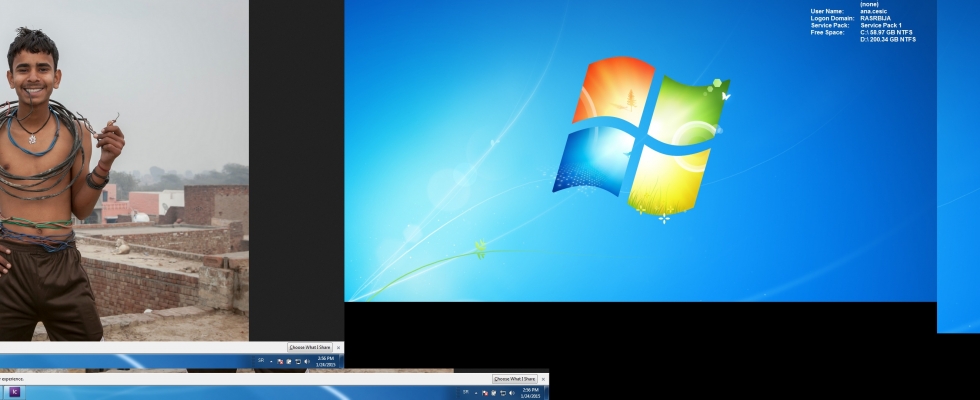This screenshot has height=400, width=980.
Task: Open the date and time in lower taskbar
Action: click(530, 393)
